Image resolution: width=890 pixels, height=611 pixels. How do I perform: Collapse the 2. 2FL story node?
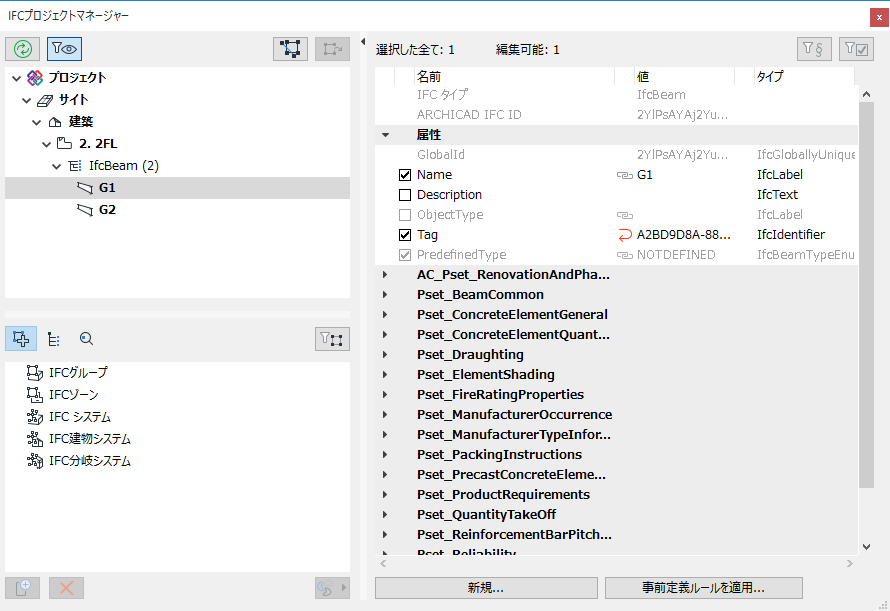47,144
